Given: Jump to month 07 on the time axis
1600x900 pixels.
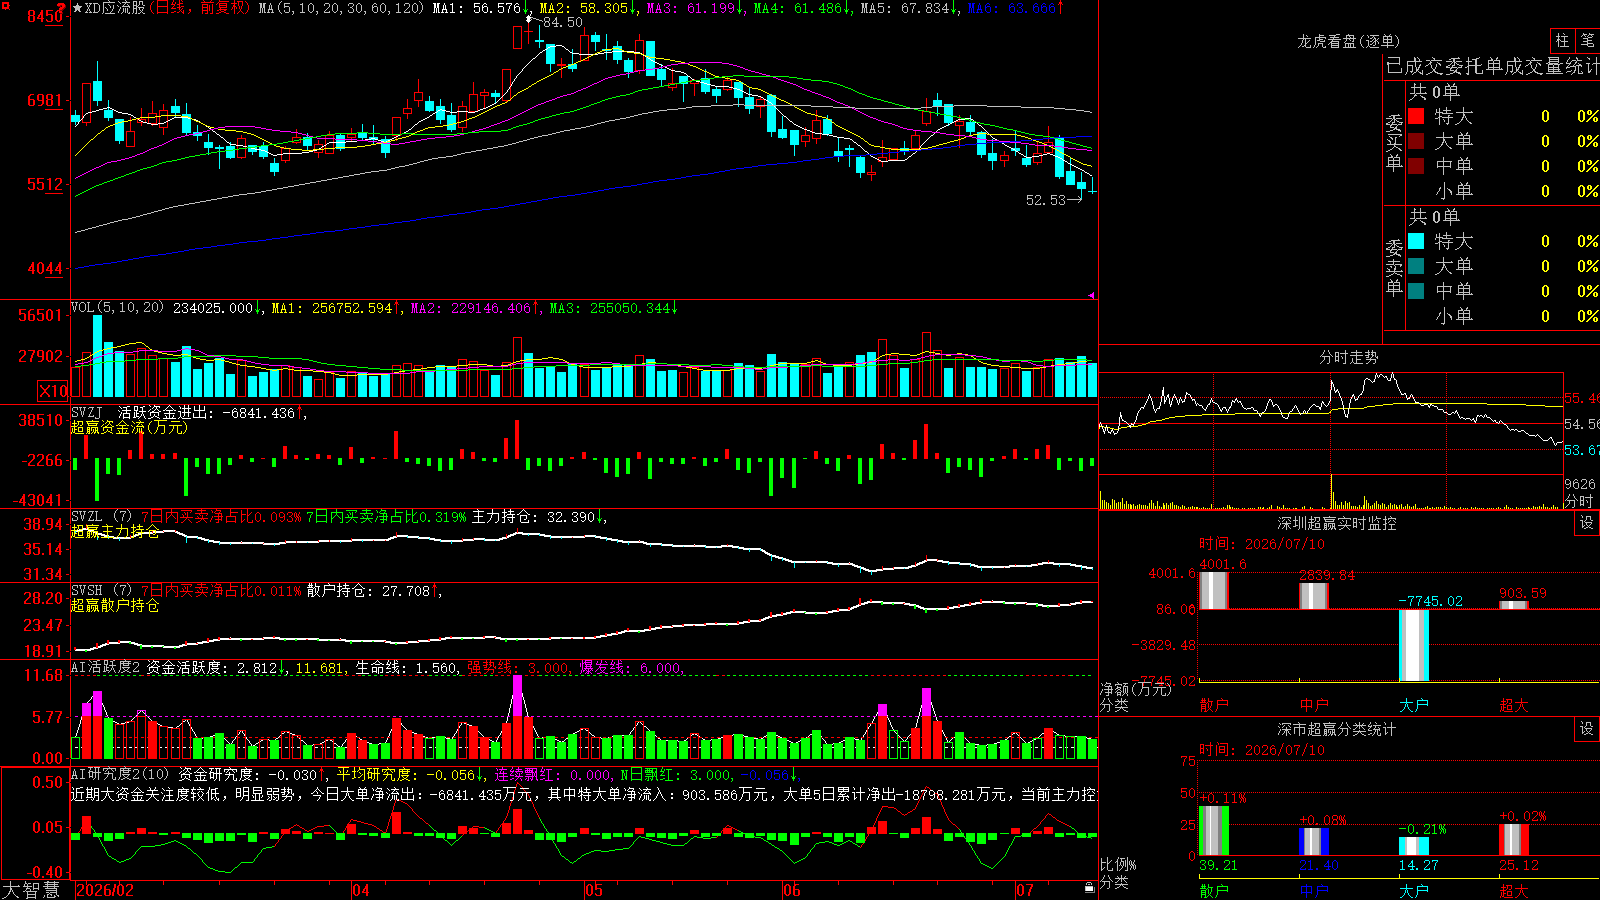Looking at the screenshot, I should (x=1025, y=890).
